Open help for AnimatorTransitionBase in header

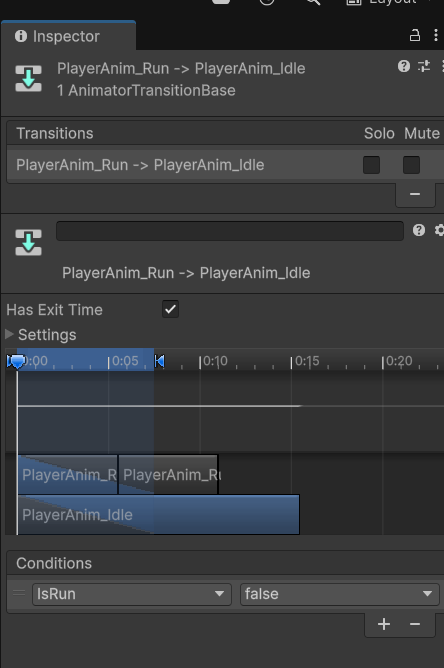click(404, 66)
